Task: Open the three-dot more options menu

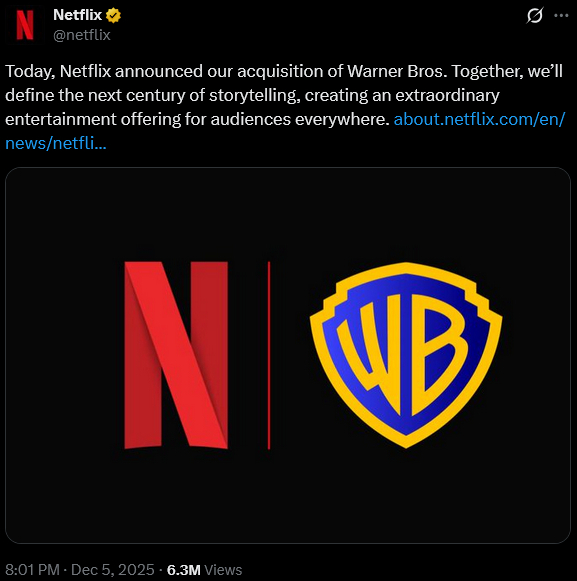Action: pos(561,16)
